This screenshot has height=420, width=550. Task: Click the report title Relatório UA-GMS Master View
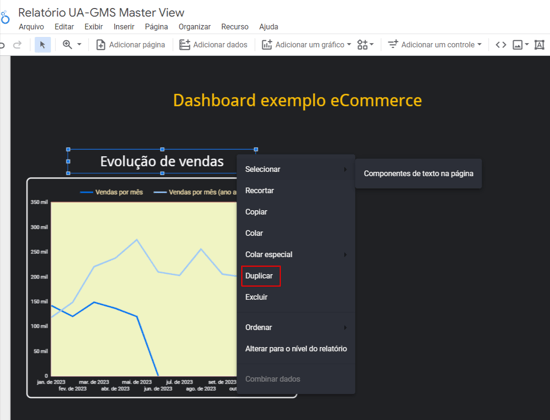pos(101,12)
